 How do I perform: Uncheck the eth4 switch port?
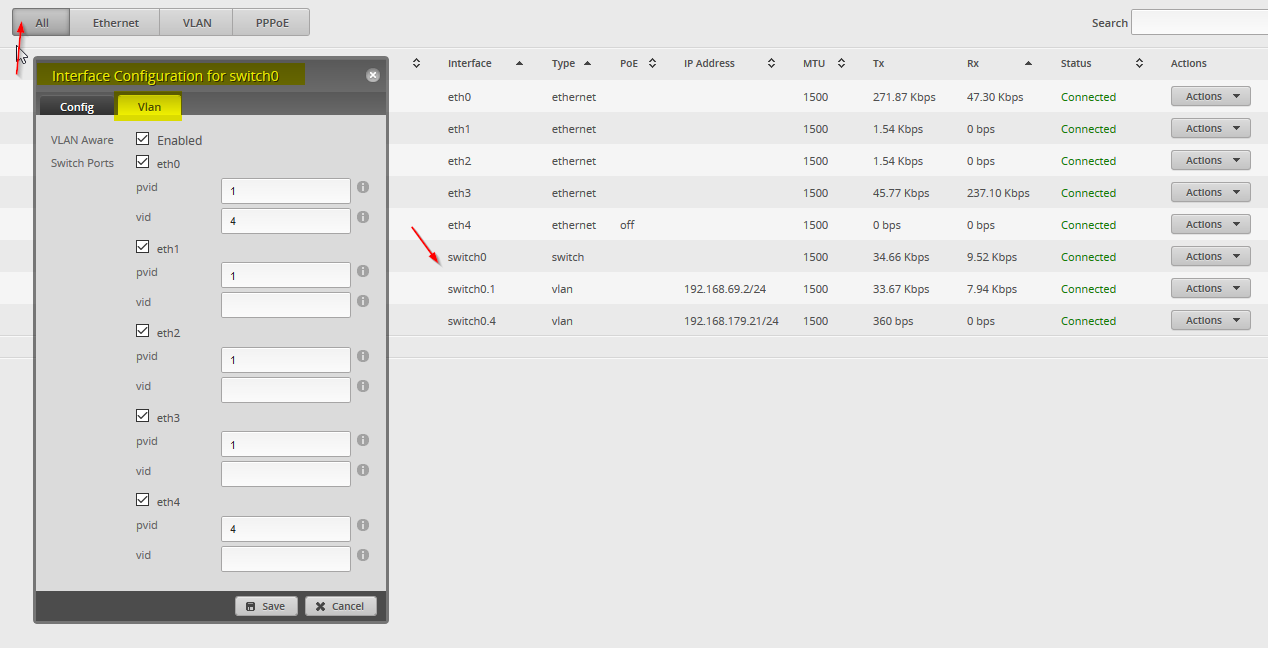click(x=143, y=501)
